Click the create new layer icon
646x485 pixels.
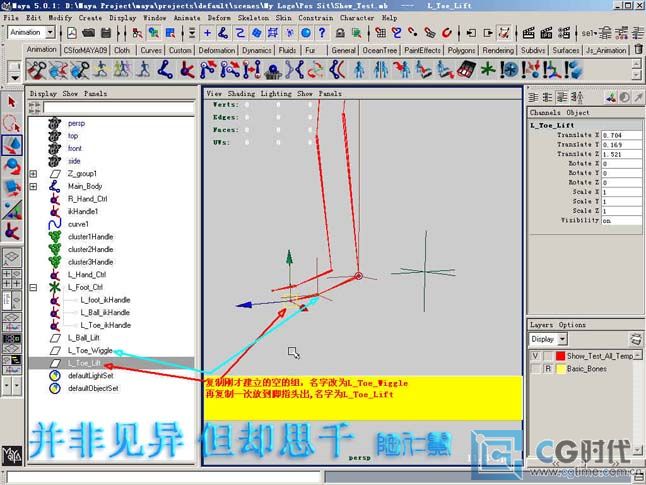pos(636,339)
